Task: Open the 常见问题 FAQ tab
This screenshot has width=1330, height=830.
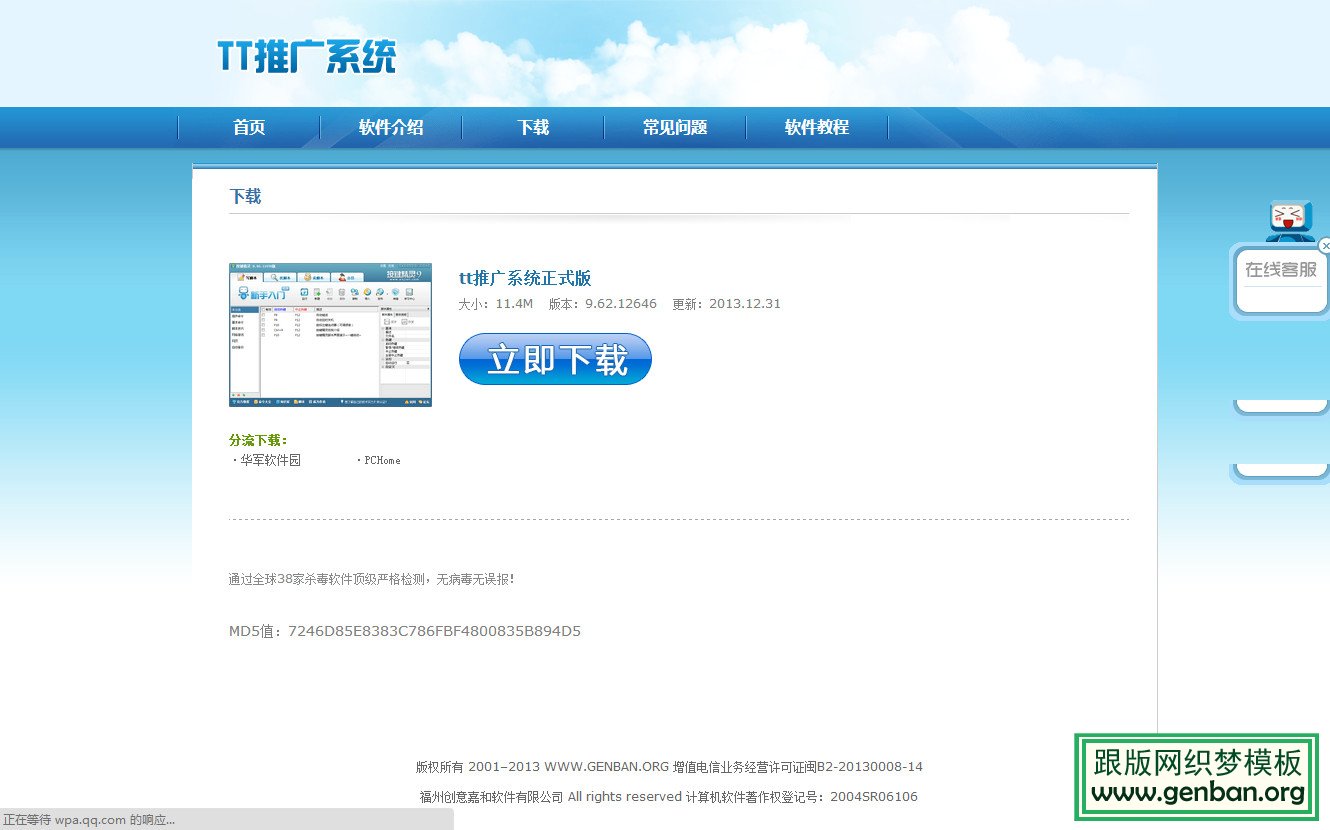Action: point(674,127)
